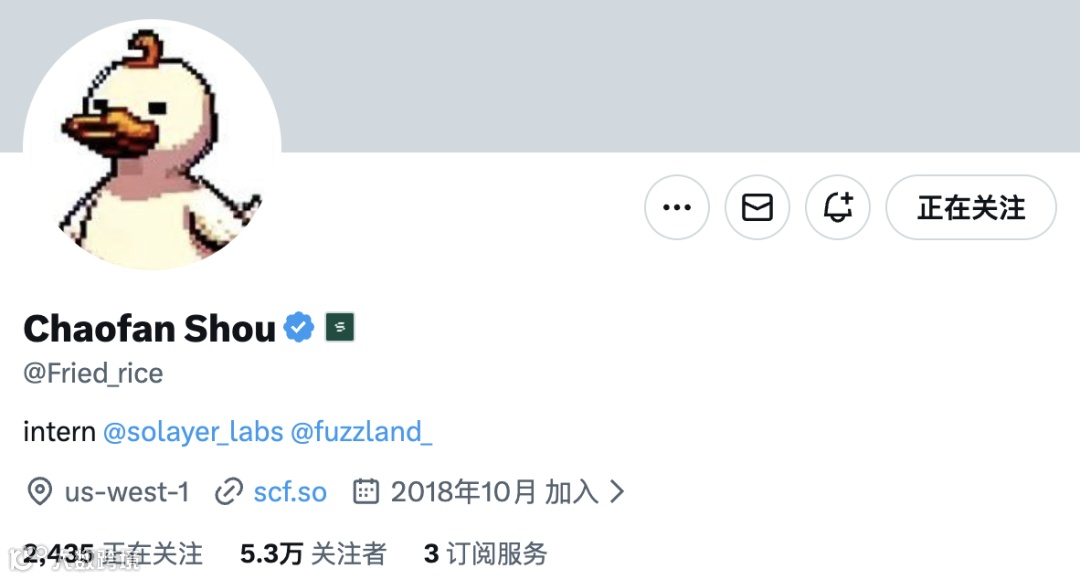Enable notifications with the bell-plus icon

point(838,207)
